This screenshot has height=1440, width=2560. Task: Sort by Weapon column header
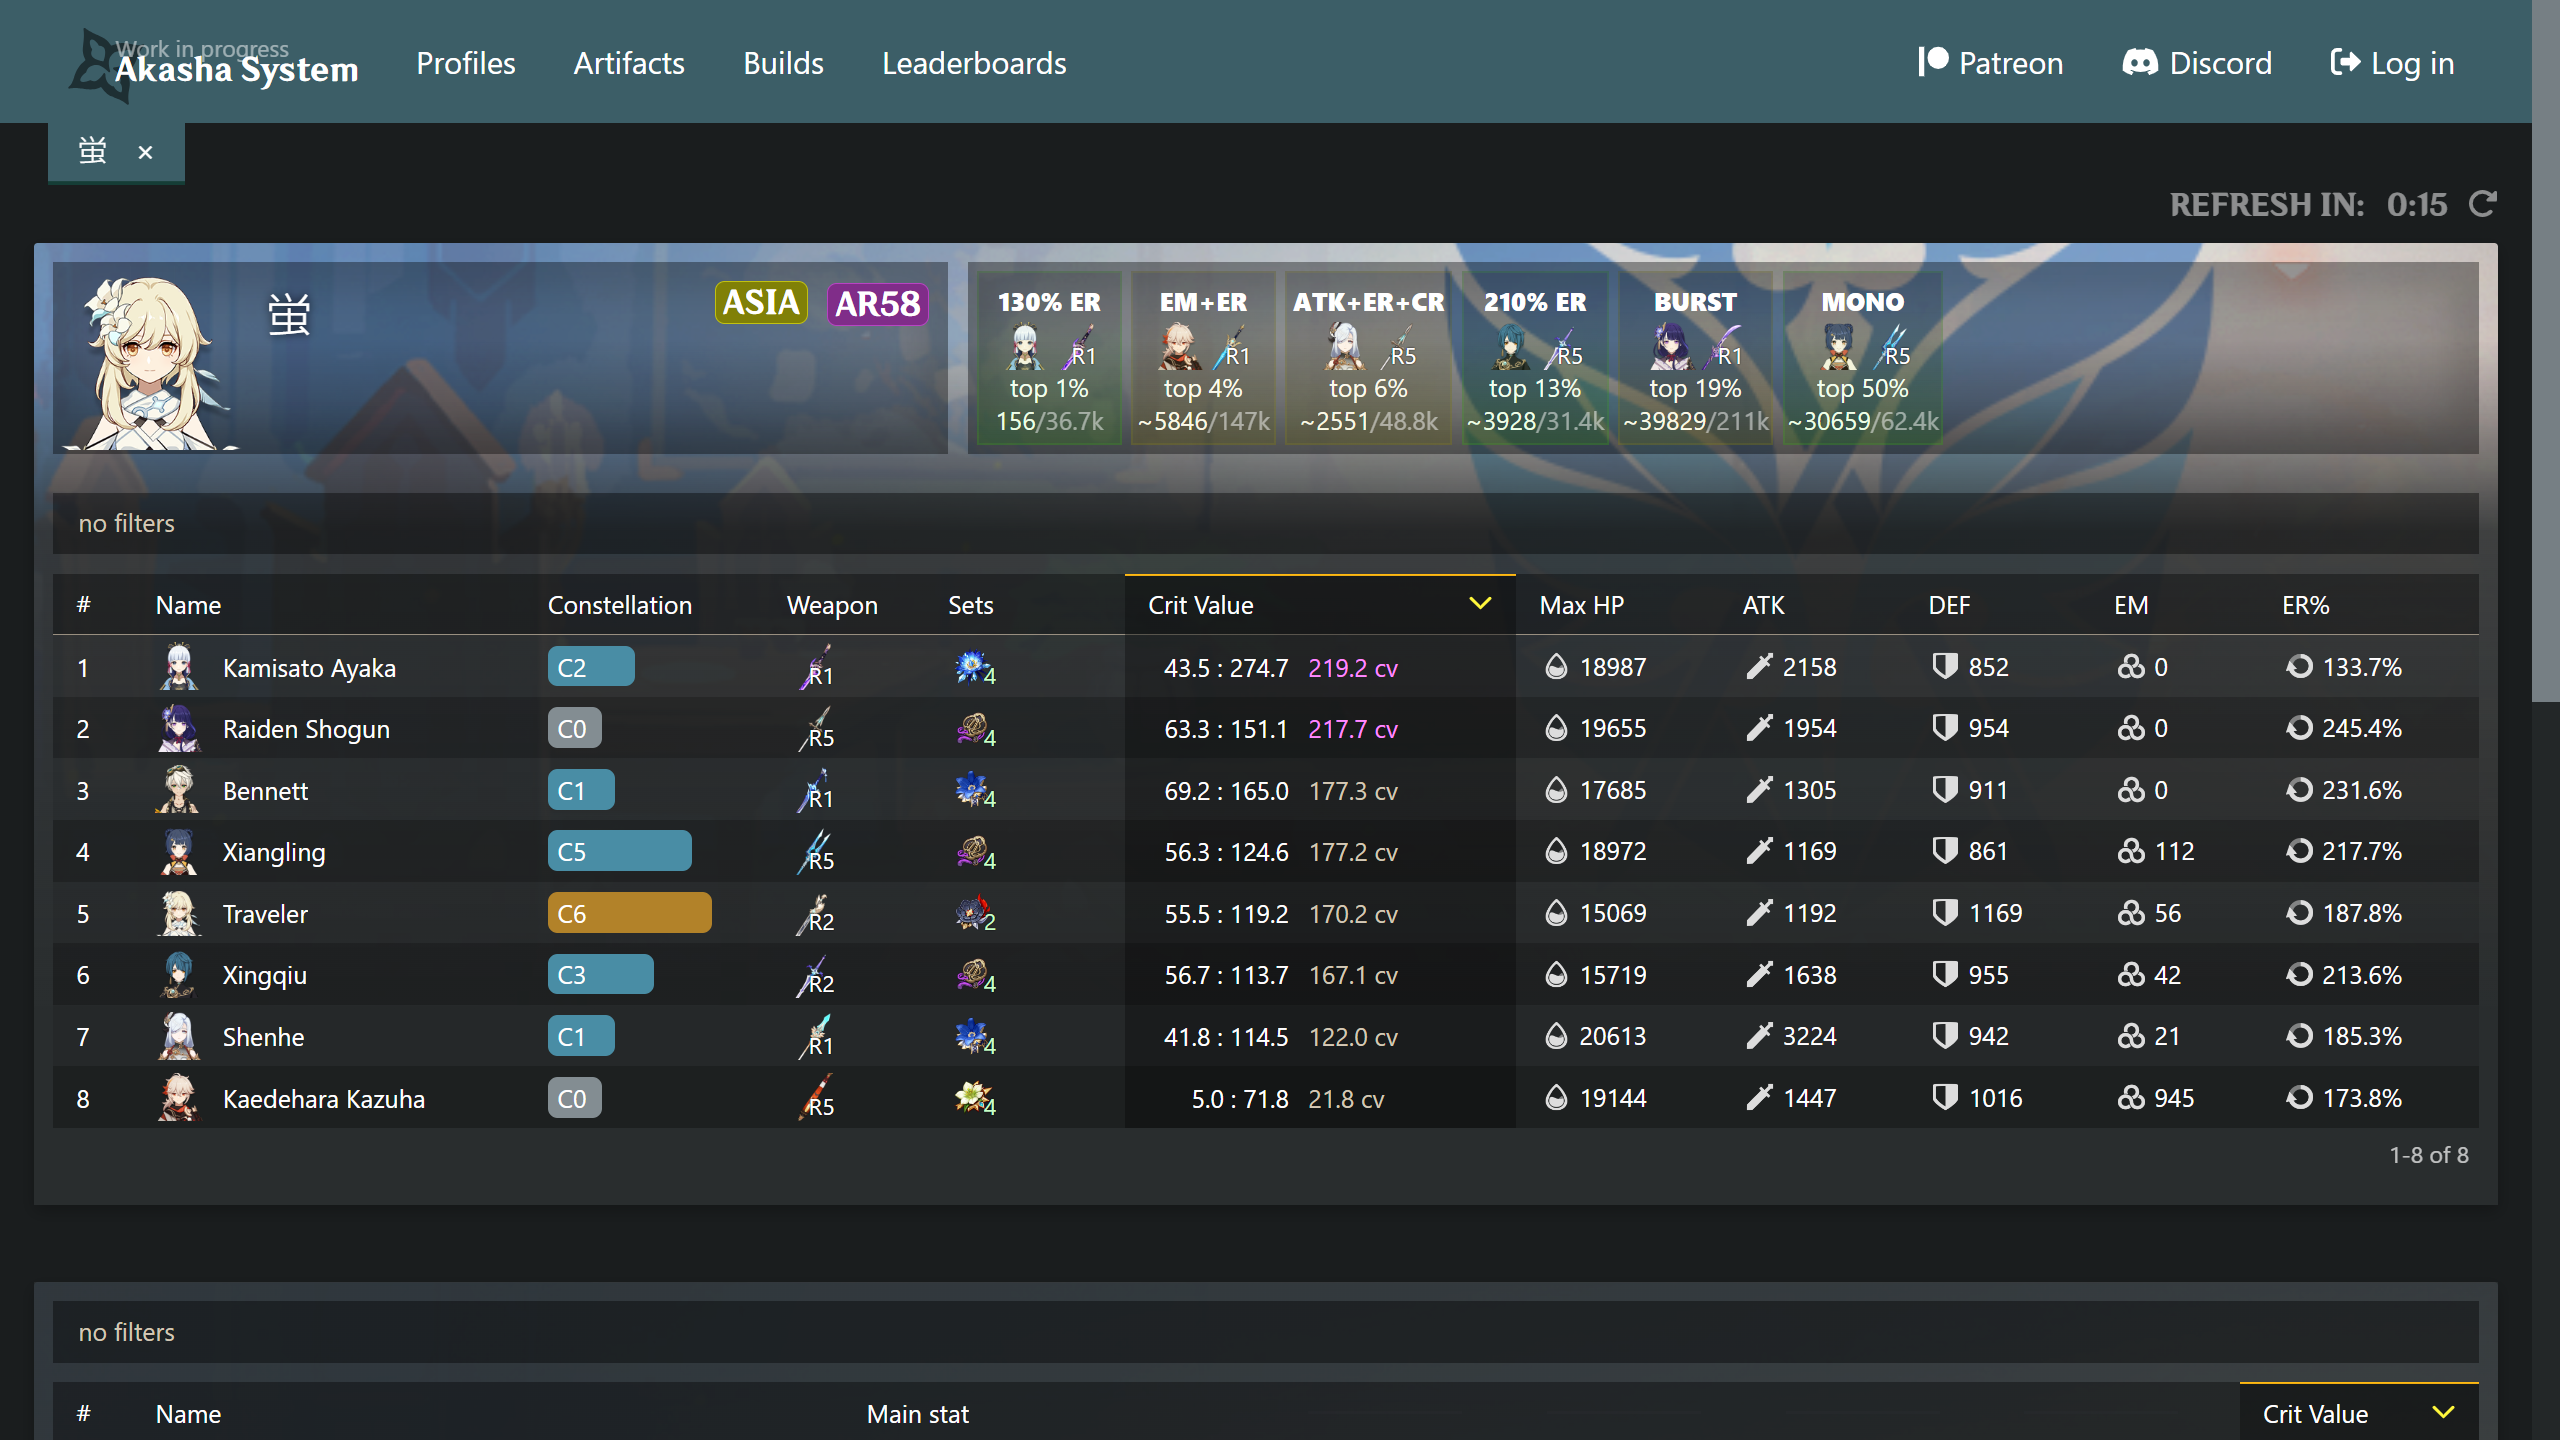click(x=832, y=605)
